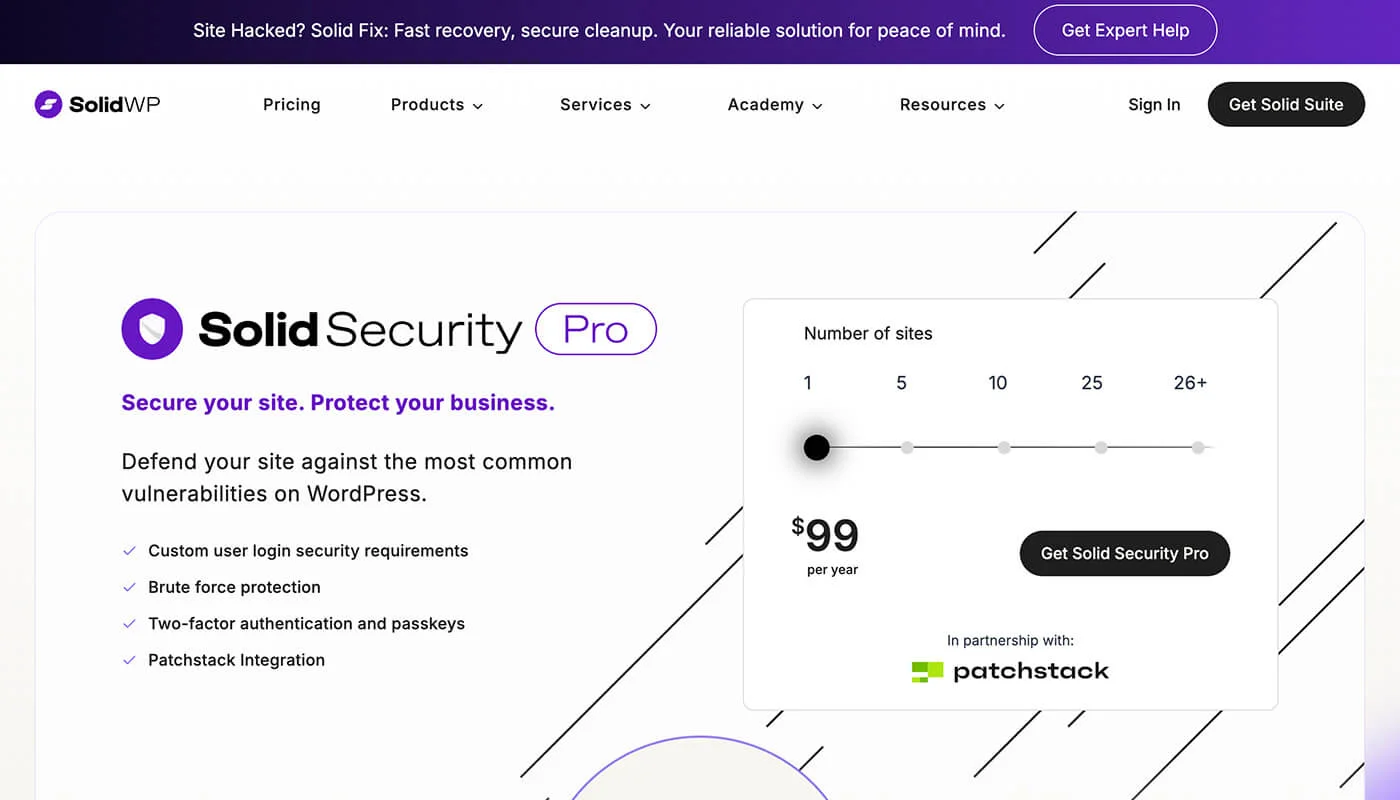
Task: Click the Get Solid Security Pro button
Action: point(1124,553)
